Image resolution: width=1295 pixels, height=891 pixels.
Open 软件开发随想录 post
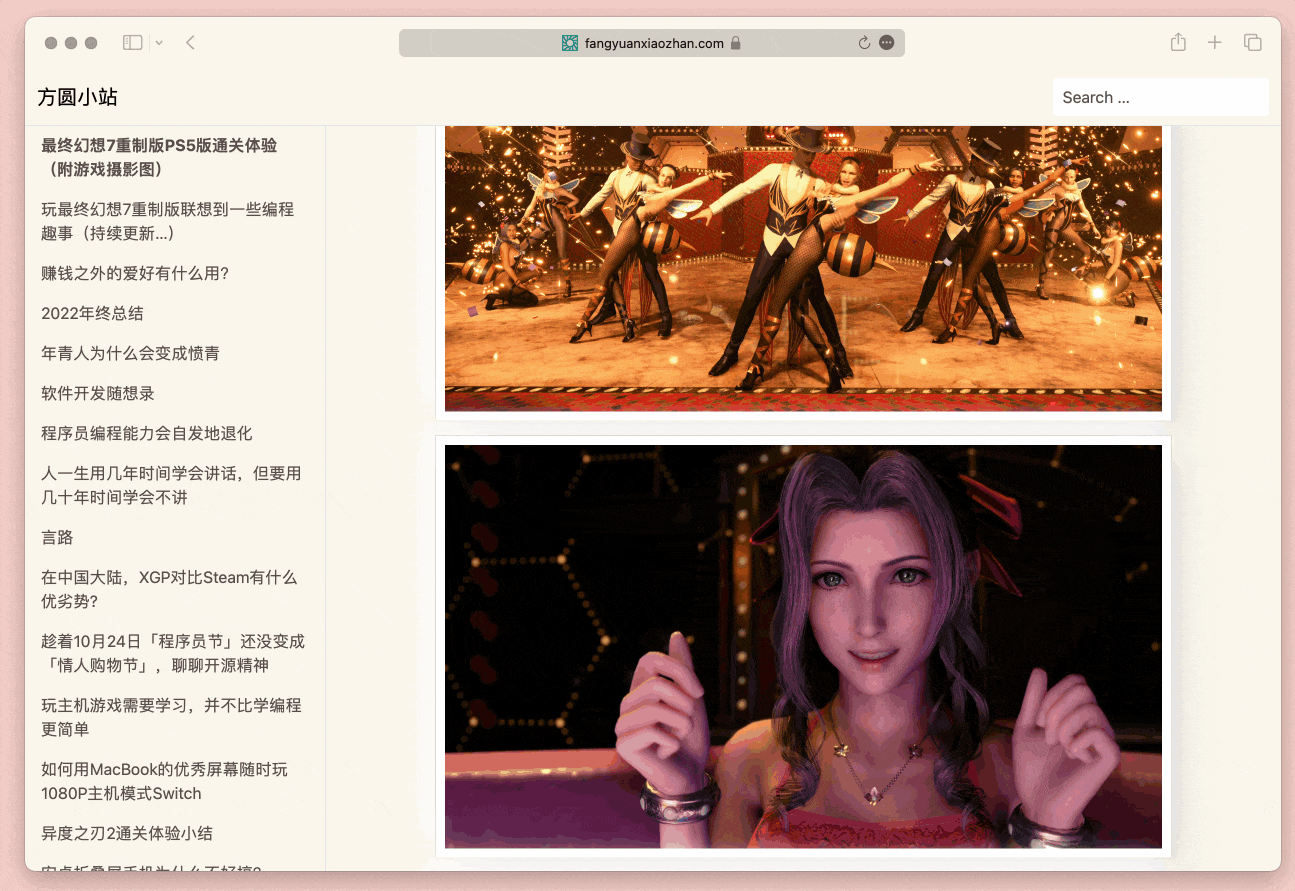point(98,393)
